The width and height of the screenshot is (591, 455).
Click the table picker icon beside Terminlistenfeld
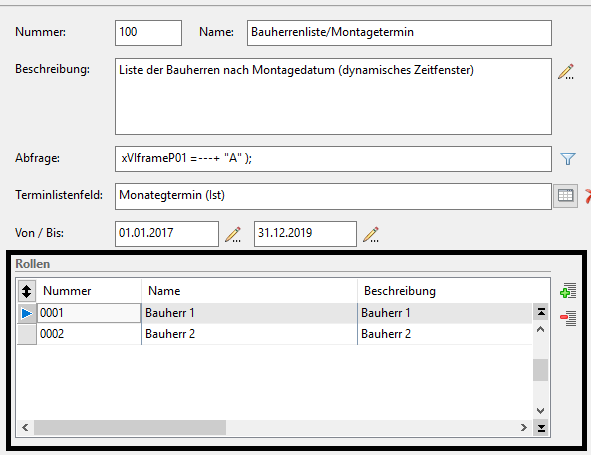pyautogui.click(x=565, y=196)
